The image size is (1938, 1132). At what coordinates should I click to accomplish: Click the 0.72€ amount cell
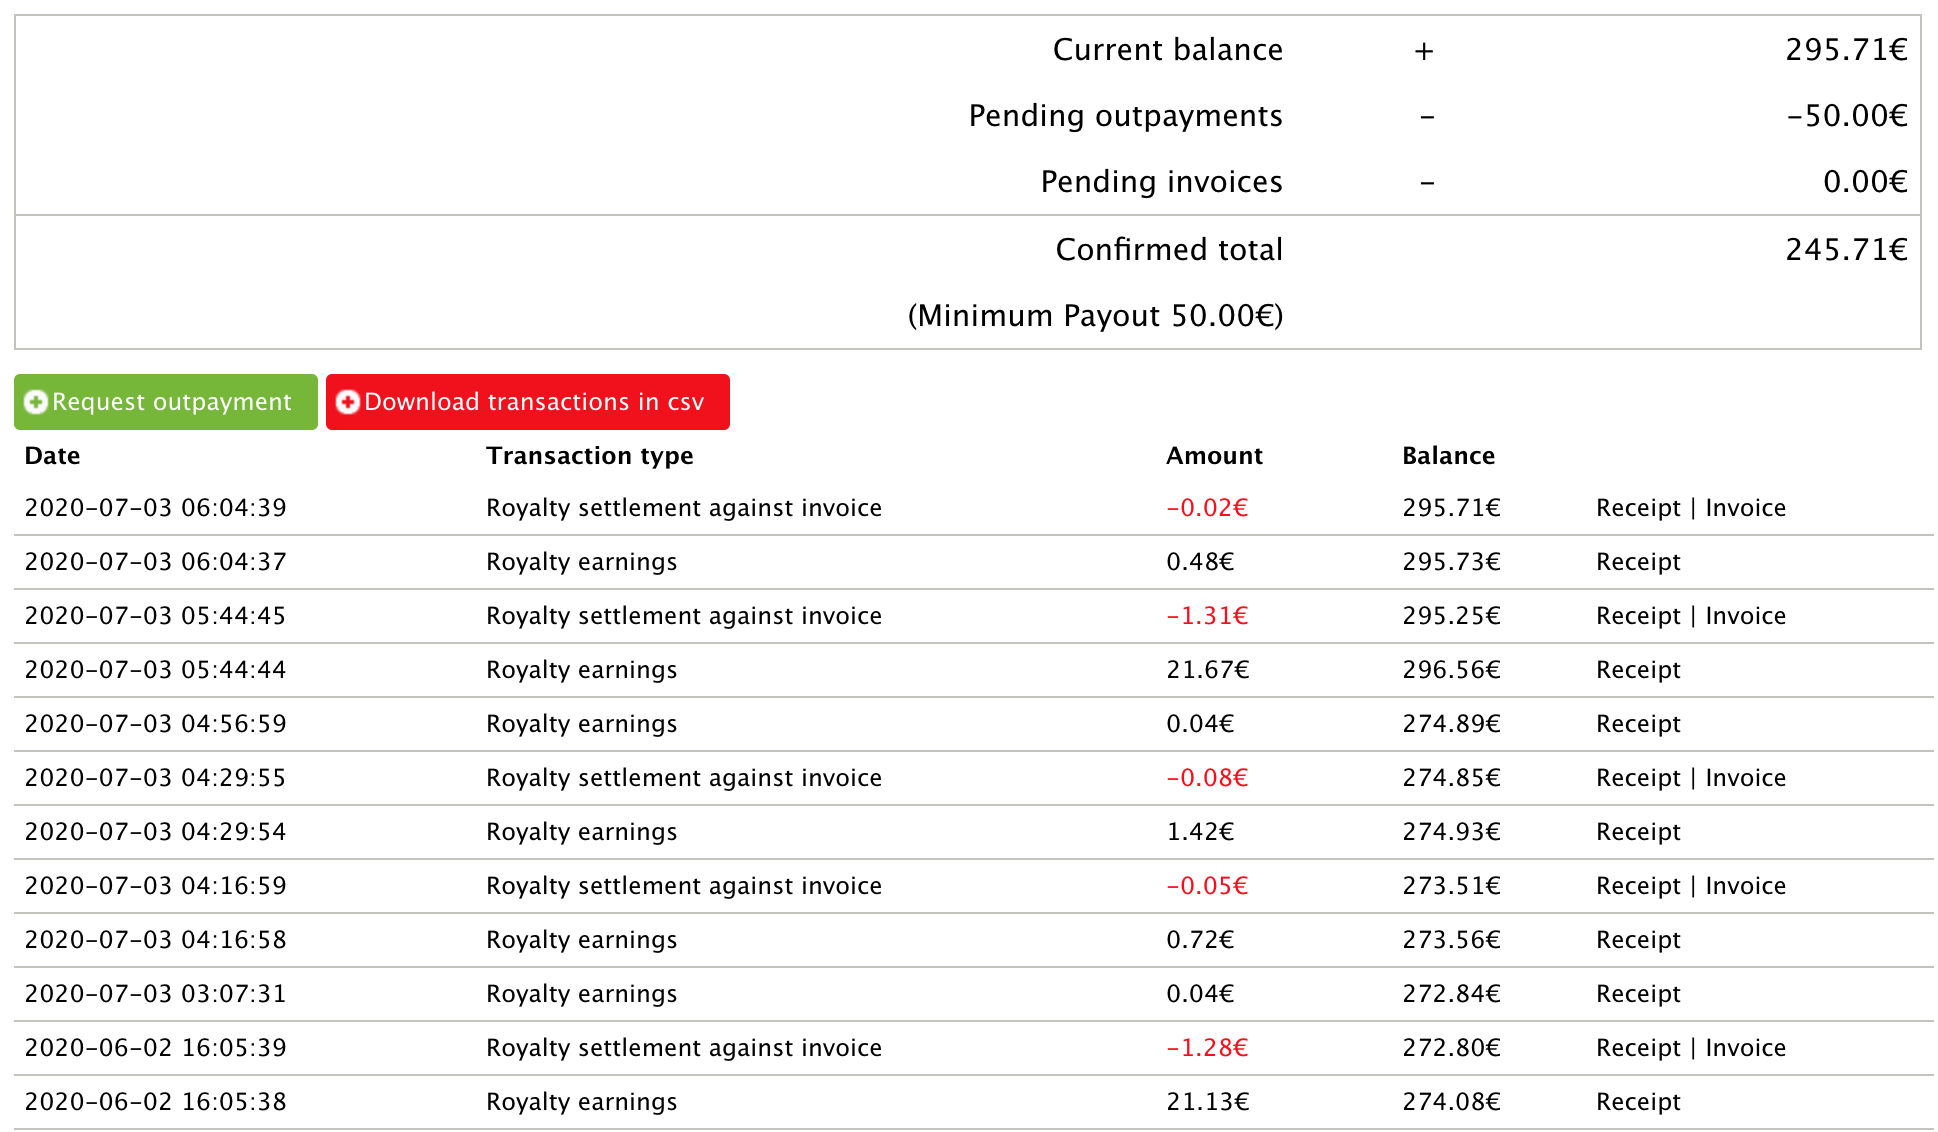click(x=1200, y=940)
